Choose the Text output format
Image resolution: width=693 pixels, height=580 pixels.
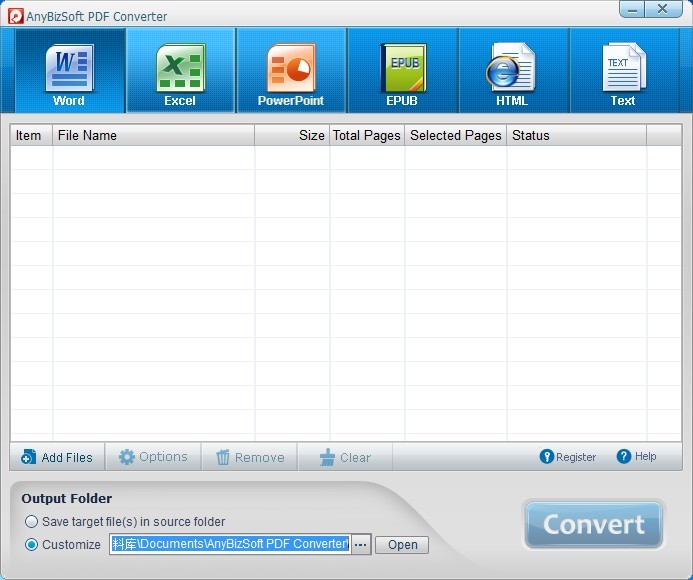(623, 72)
